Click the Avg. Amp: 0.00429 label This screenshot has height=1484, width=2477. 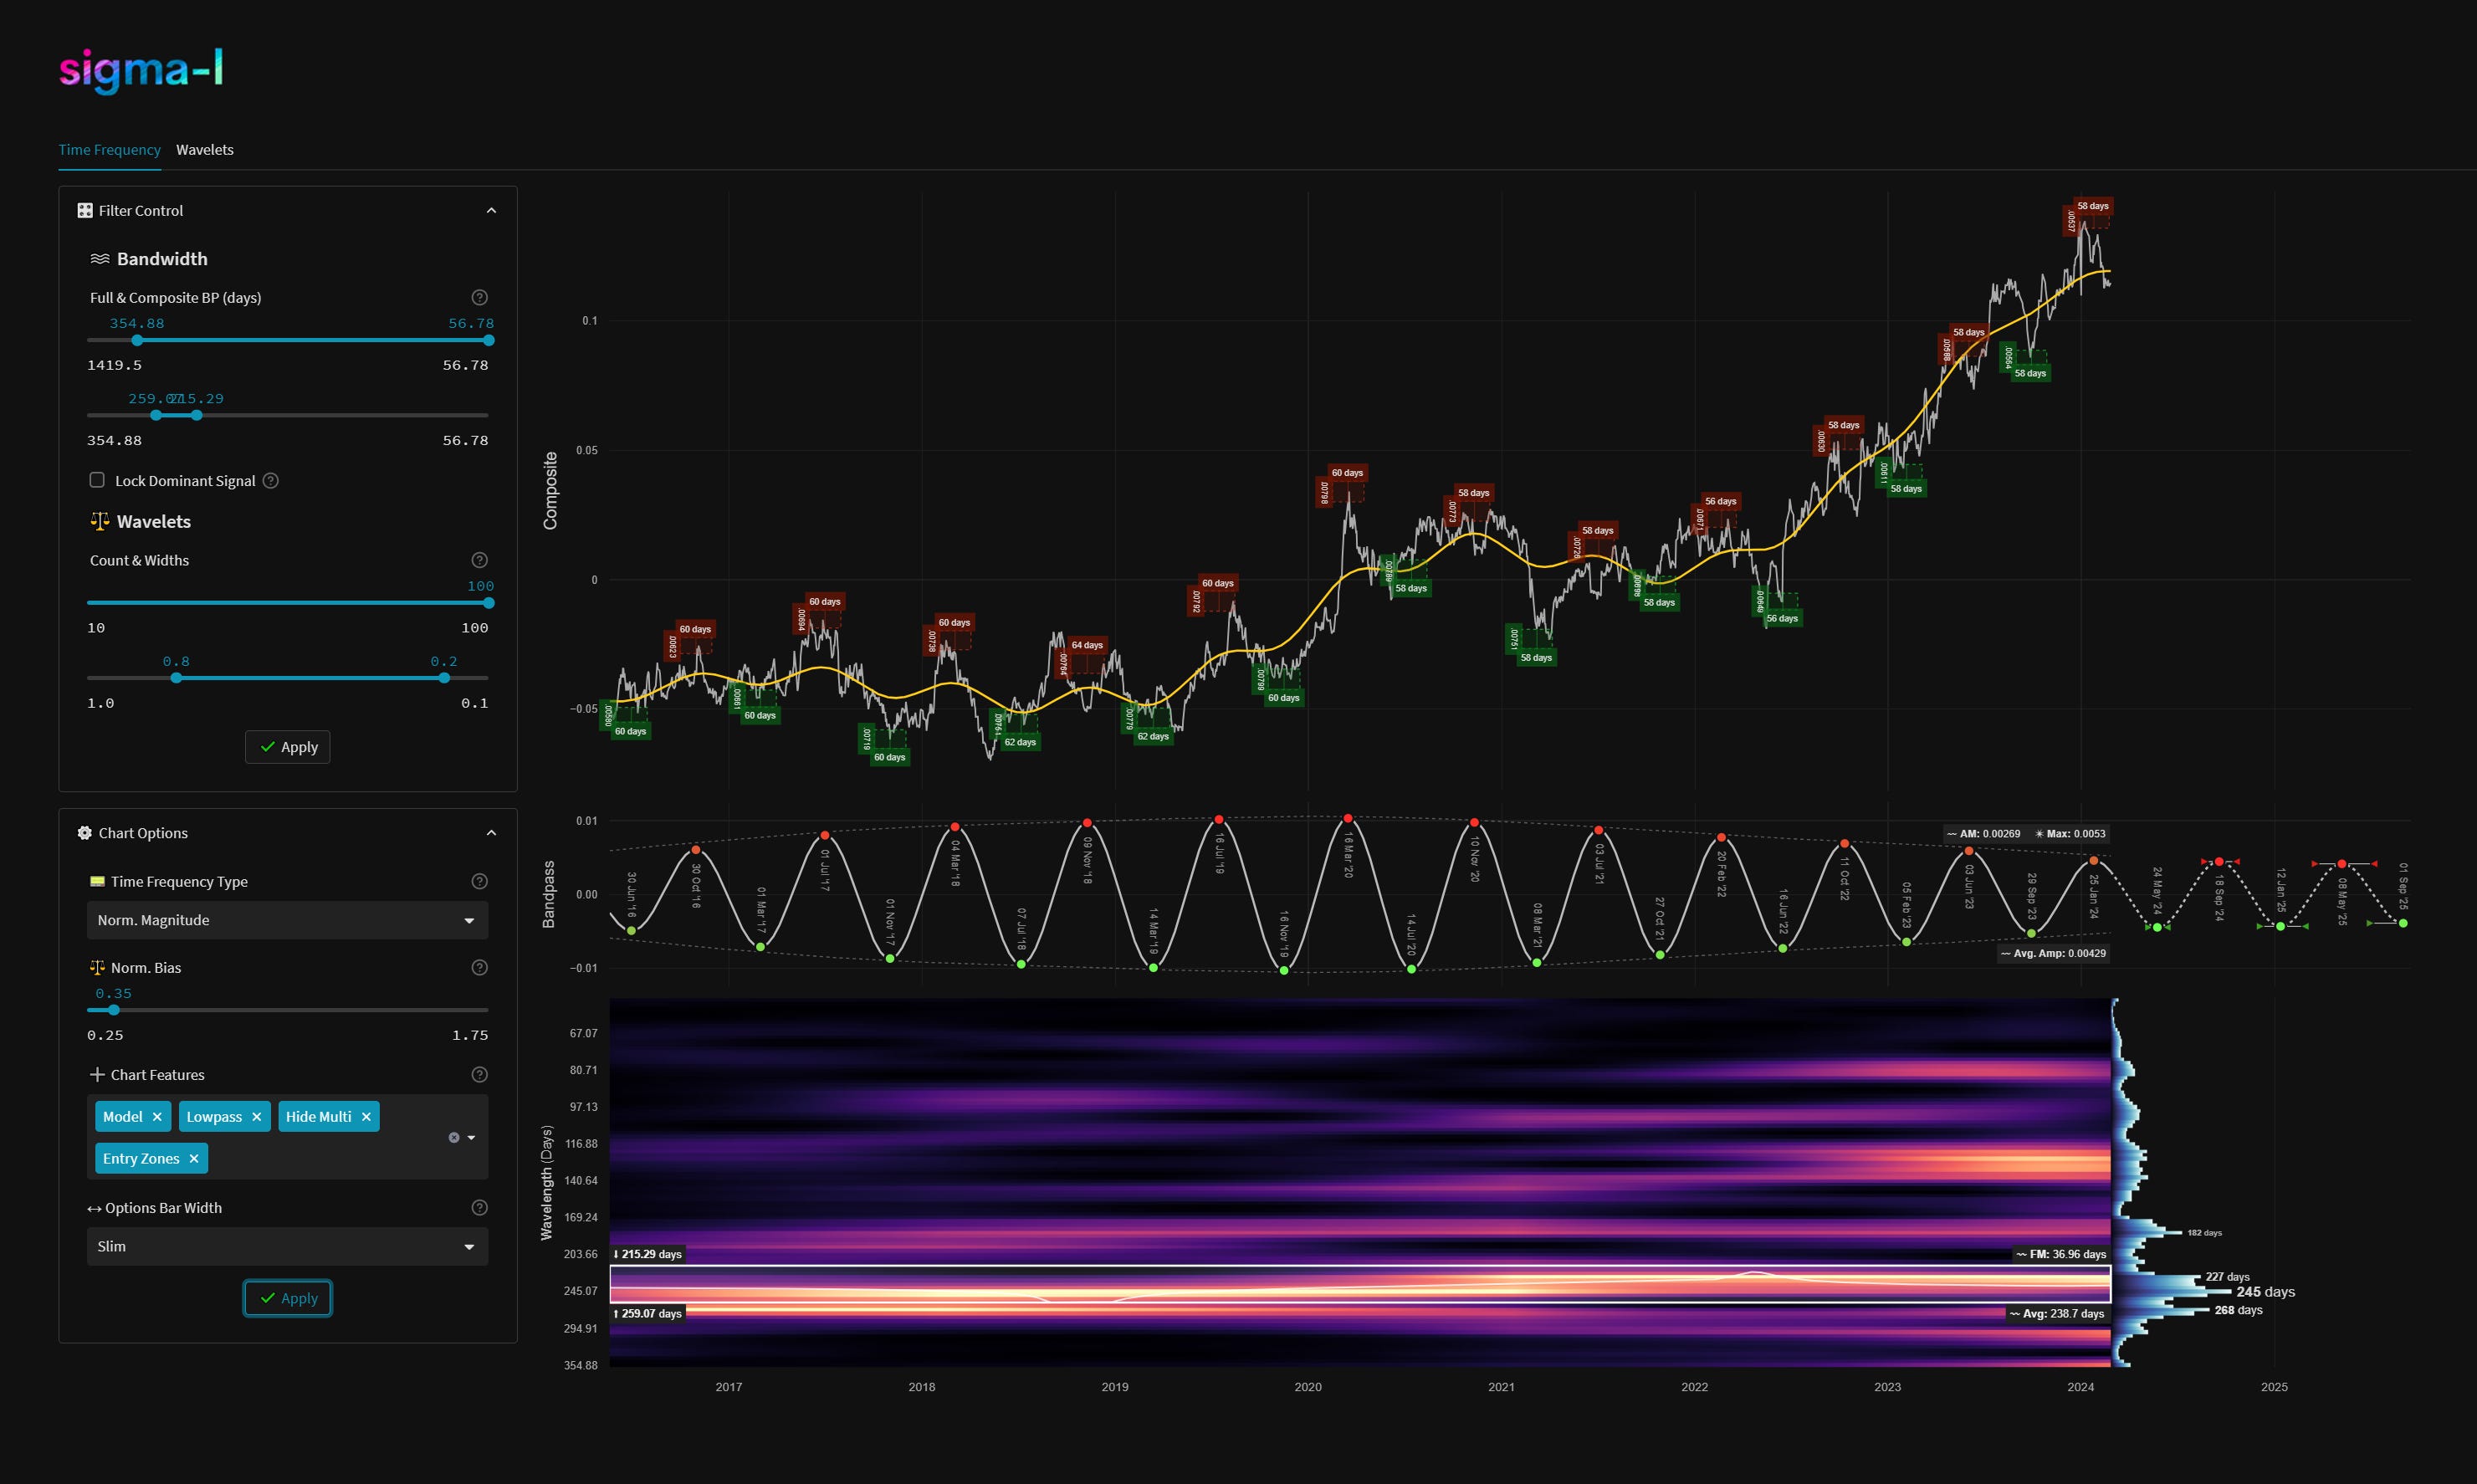coord(2053,954)
